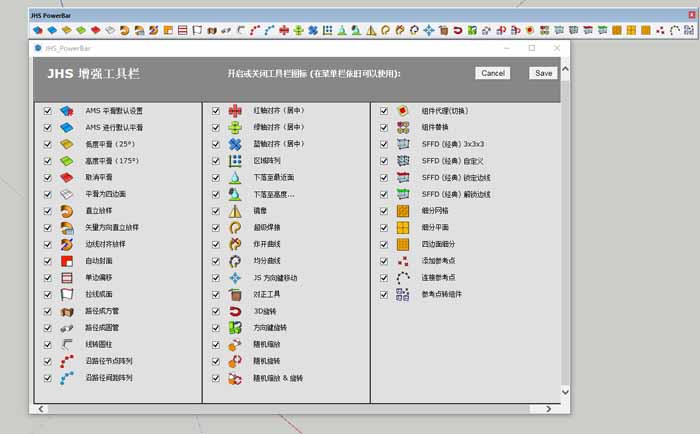Click the 连接参考点 dotted arc icon
Screen dimensions: 700x434
(403, 278)
